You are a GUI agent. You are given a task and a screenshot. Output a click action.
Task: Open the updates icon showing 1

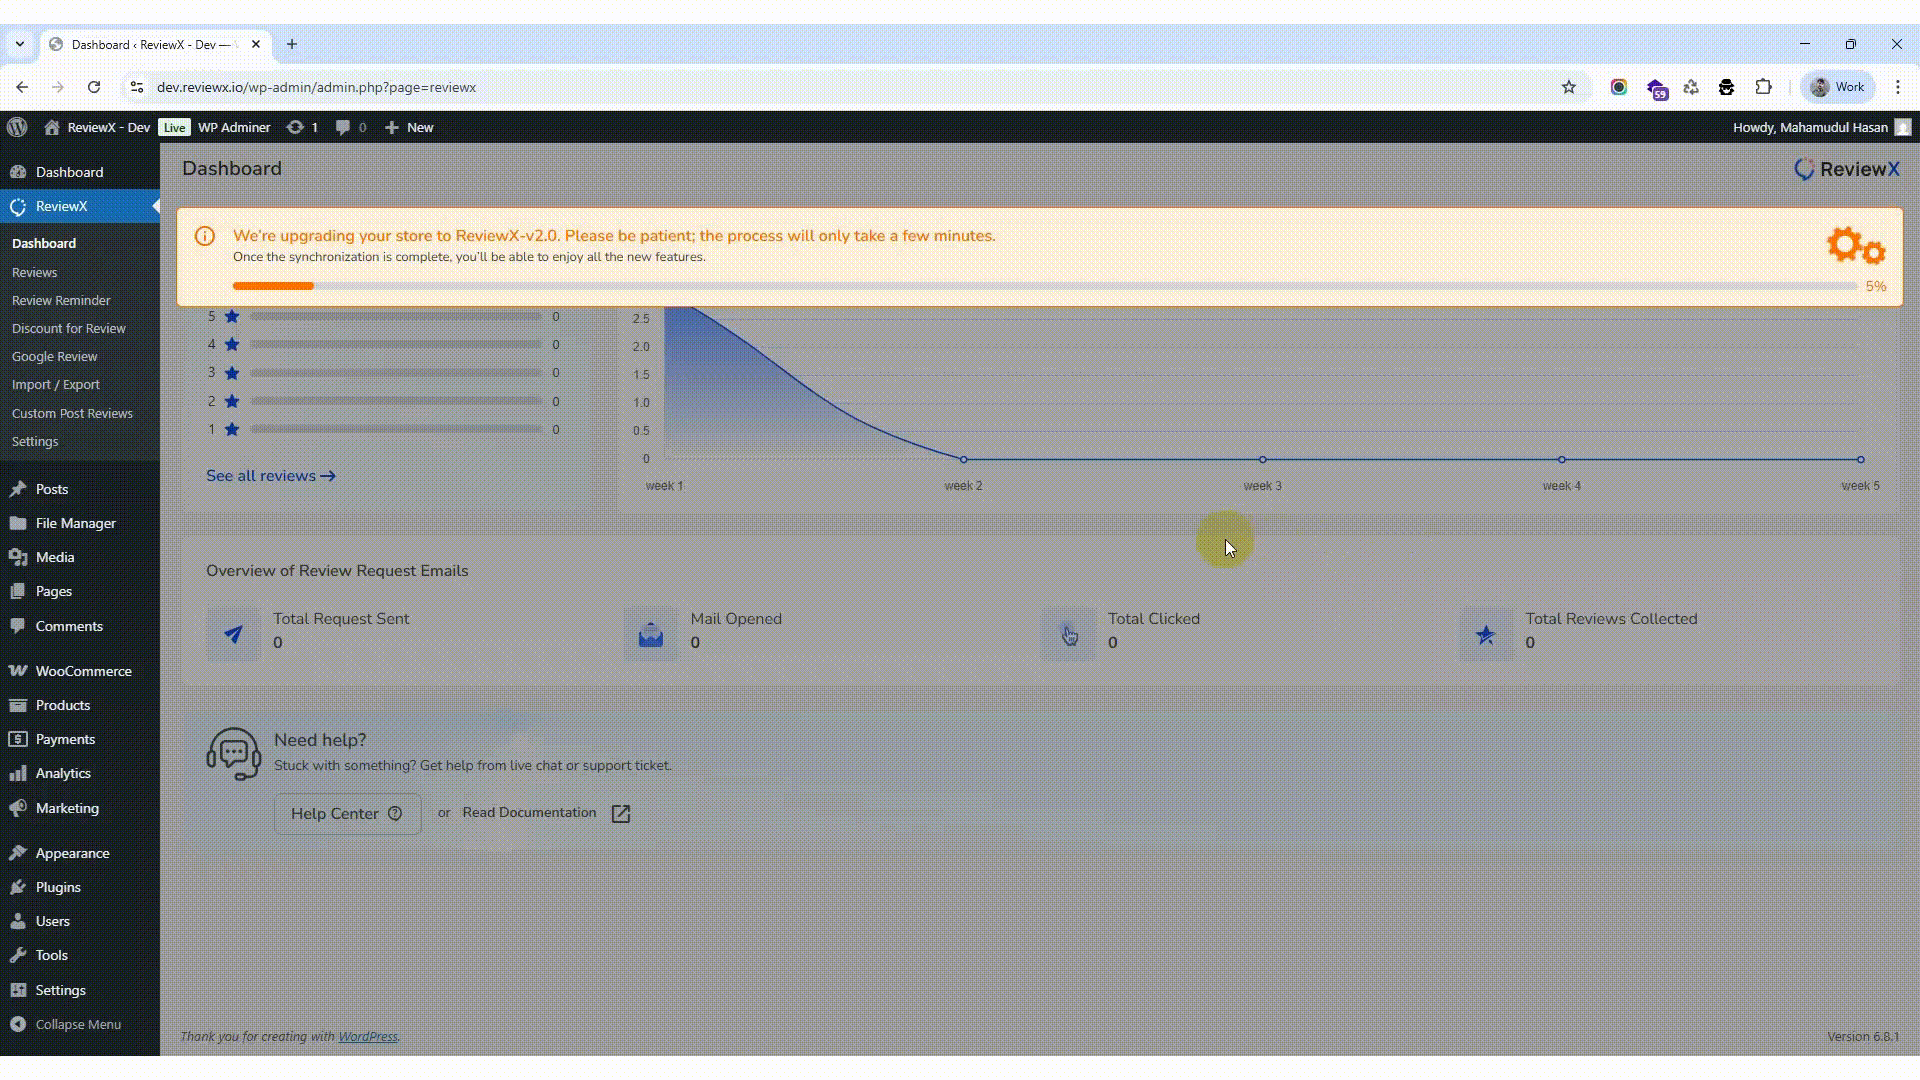(302, 127)
